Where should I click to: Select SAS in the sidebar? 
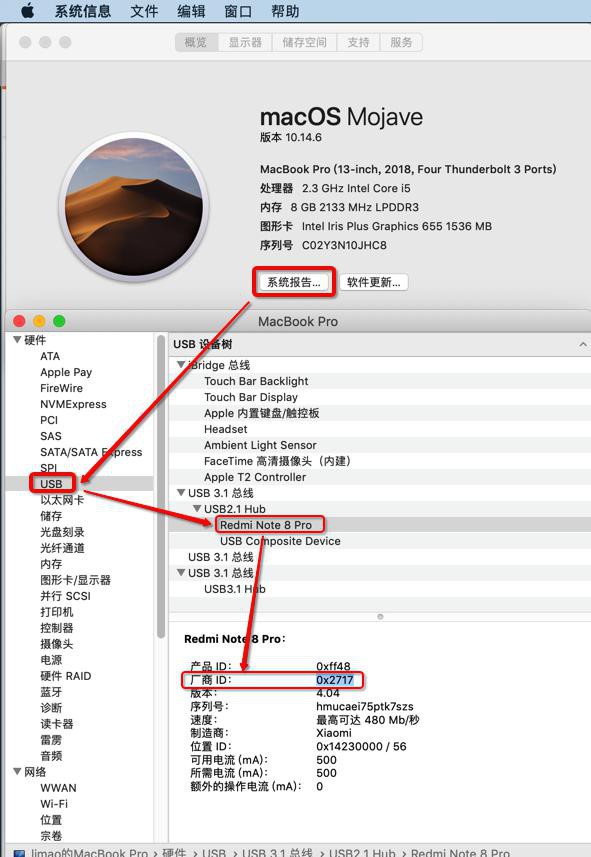click(50, 436)
